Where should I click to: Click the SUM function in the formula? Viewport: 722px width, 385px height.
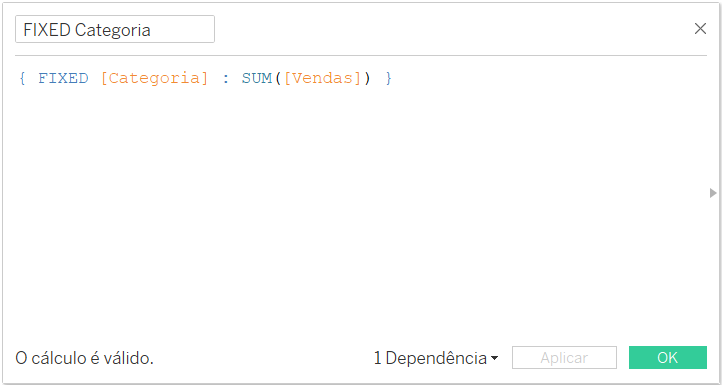(257, 79)
